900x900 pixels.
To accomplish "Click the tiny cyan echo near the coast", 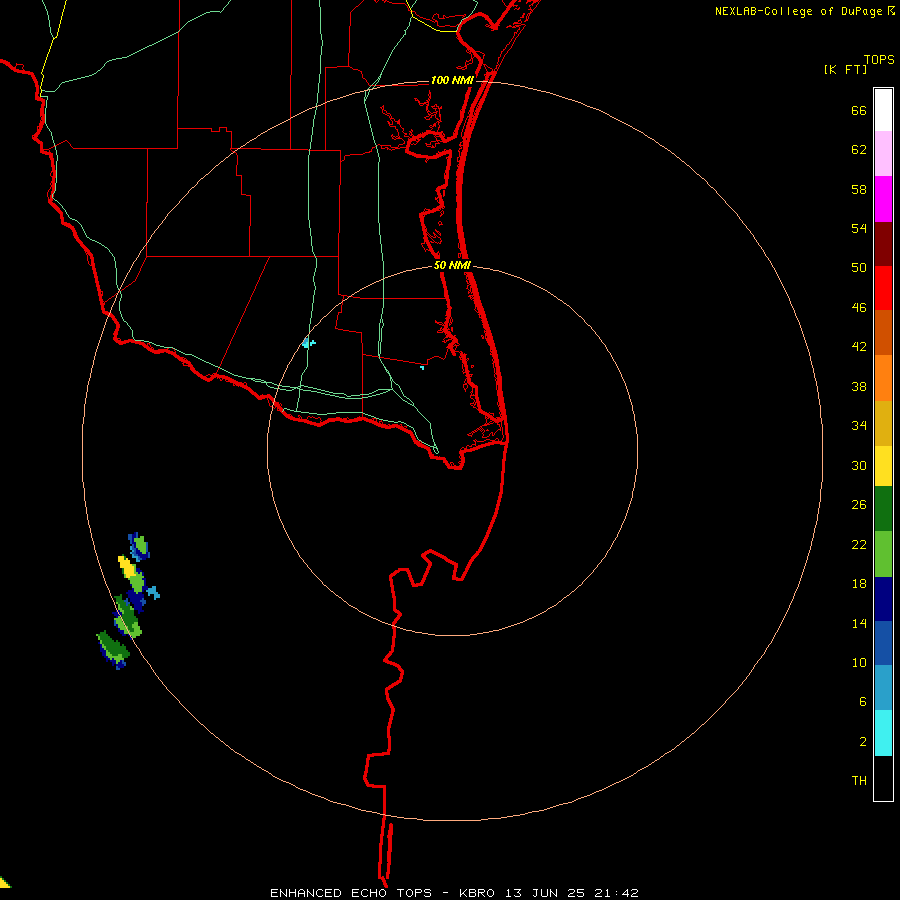I will point(422,367).
